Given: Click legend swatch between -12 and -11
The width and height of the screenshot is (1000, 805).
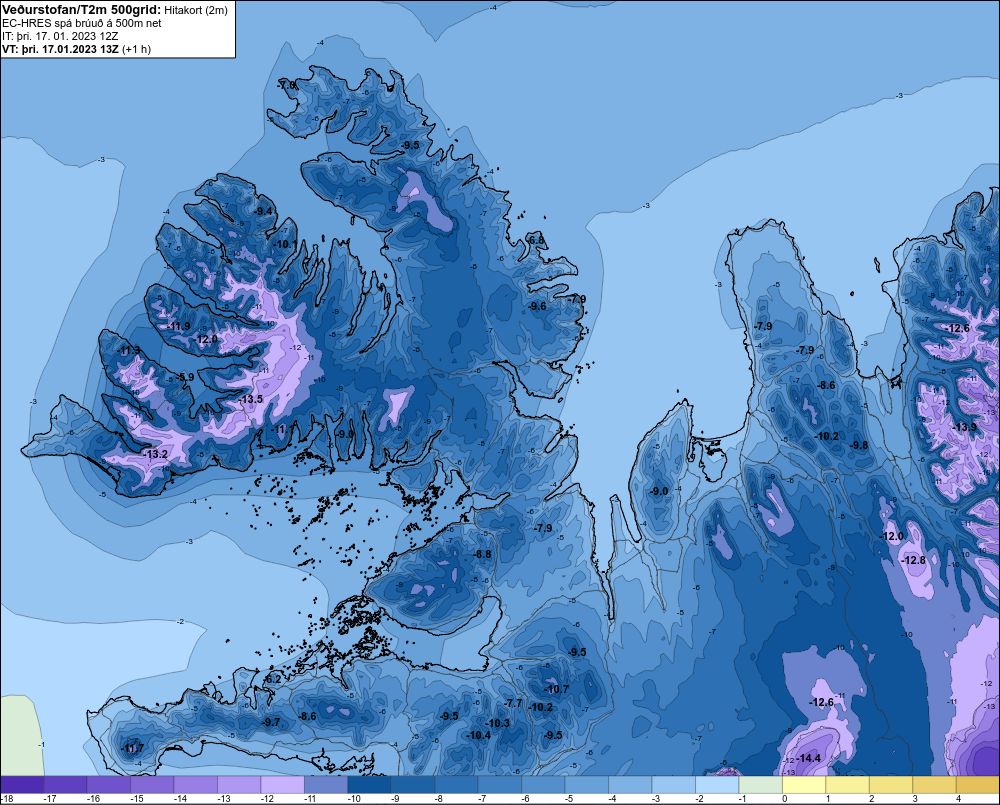Looking at the screenshot, I should [283, 784].
